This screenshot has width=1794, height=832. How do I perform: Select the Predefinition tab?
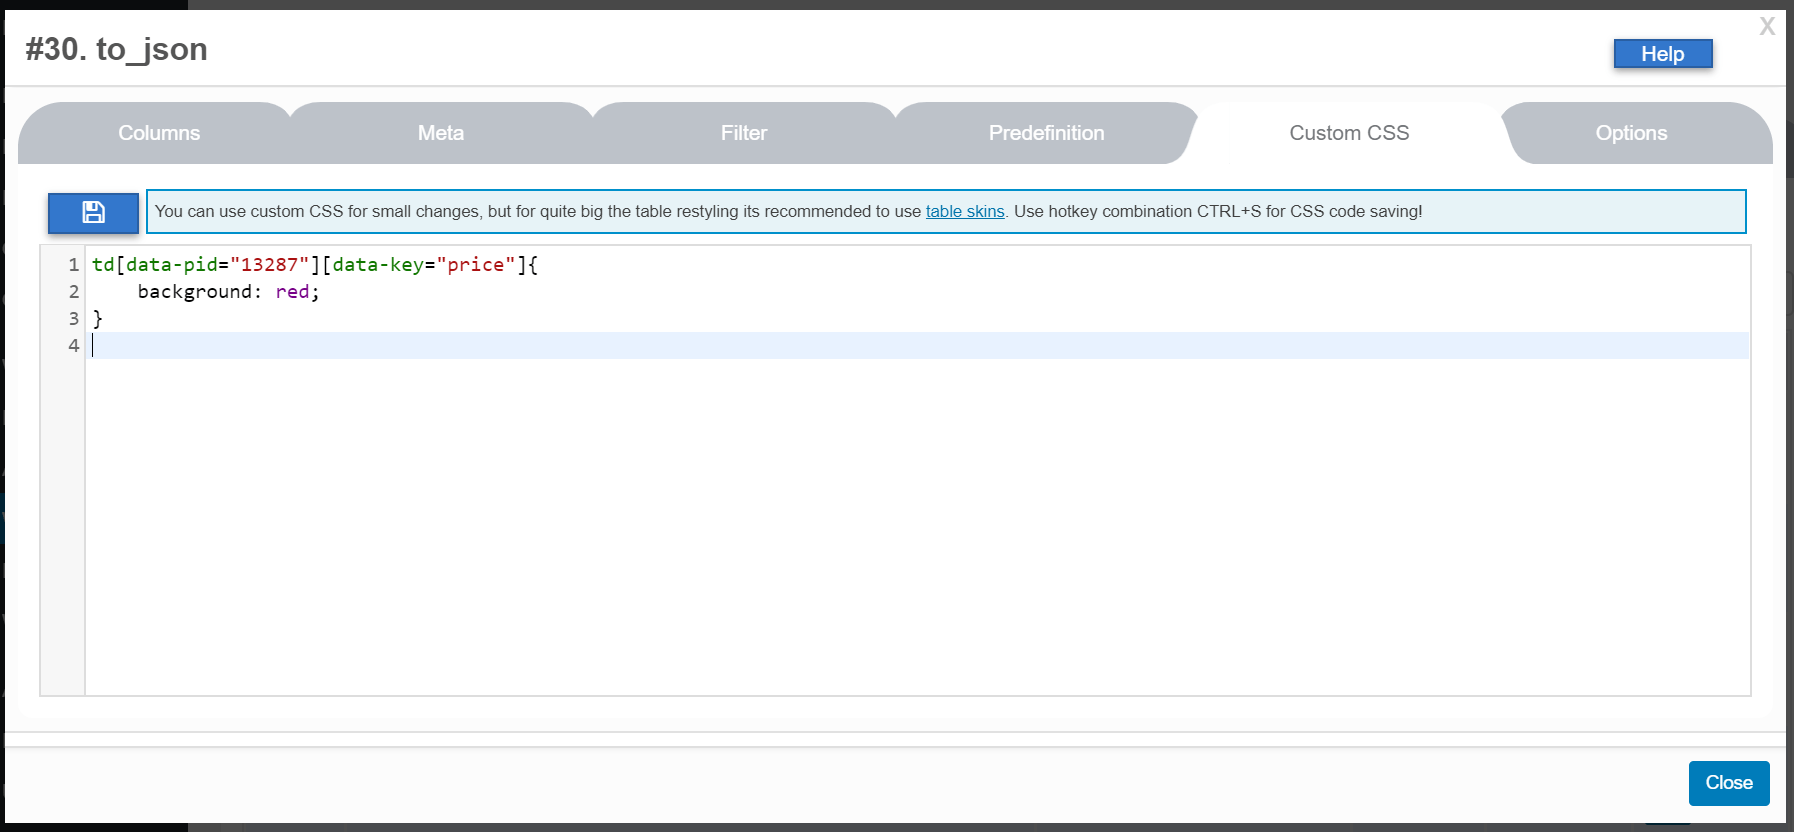tap(1046, 133)
